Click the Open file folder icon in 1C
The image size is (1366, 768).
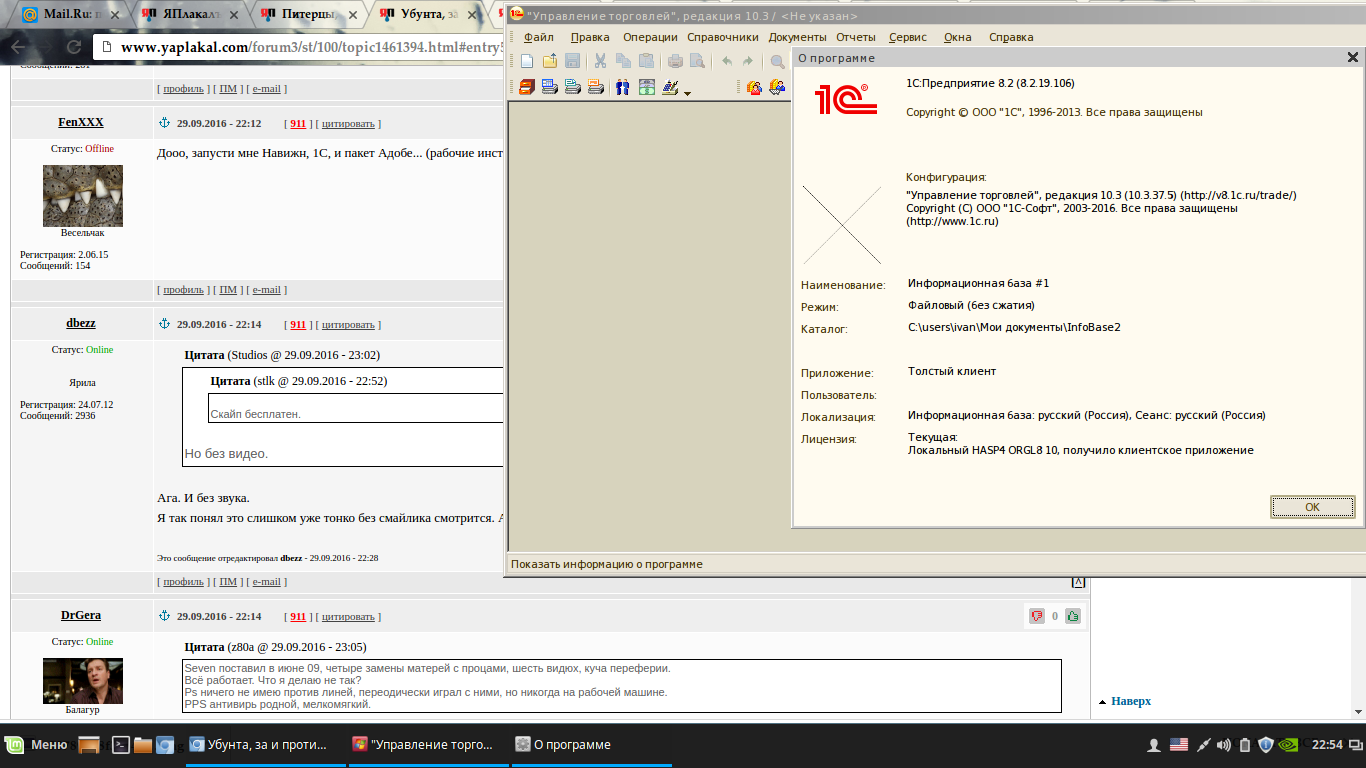tap(550, 61)
